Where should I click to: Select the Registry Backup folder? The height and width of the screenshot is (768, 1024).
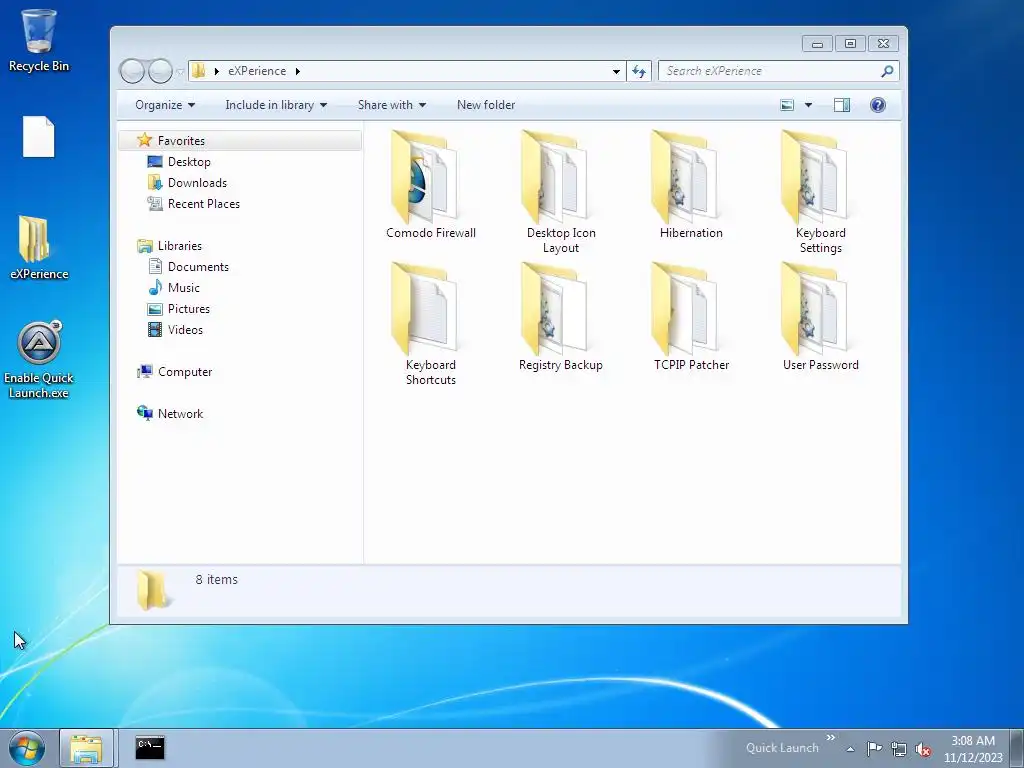tap(560, 317)
